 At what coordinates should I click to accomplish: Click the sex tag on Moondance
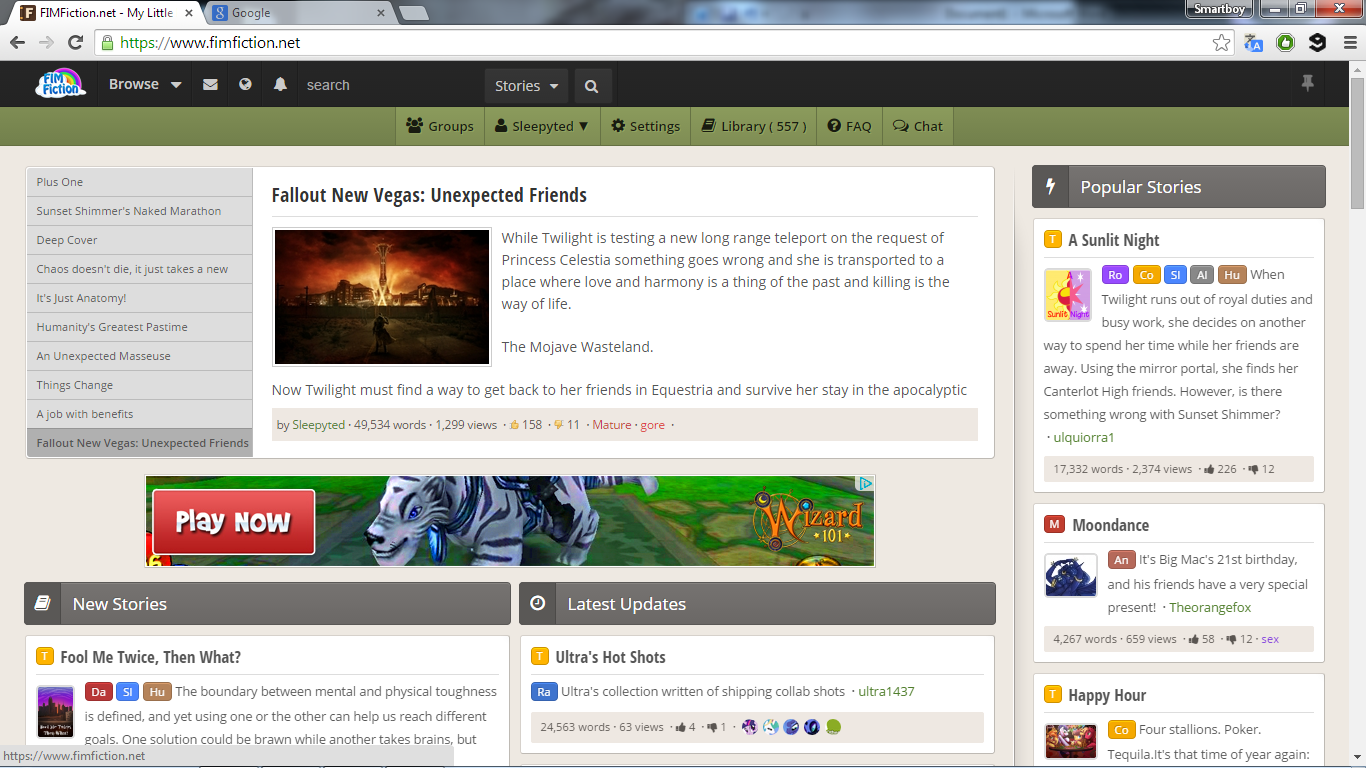coord(1270,639)
